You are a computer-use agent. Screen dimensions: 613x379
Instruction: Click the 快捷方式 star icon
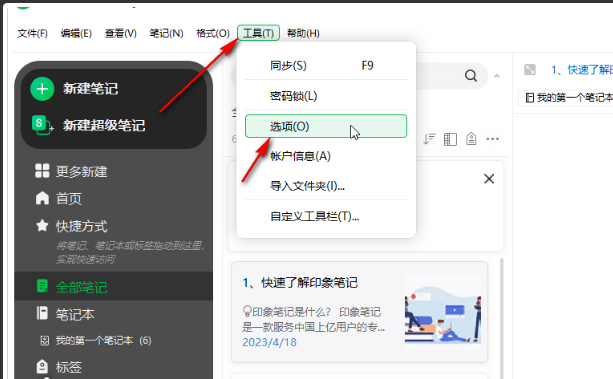tap(42, 225)
